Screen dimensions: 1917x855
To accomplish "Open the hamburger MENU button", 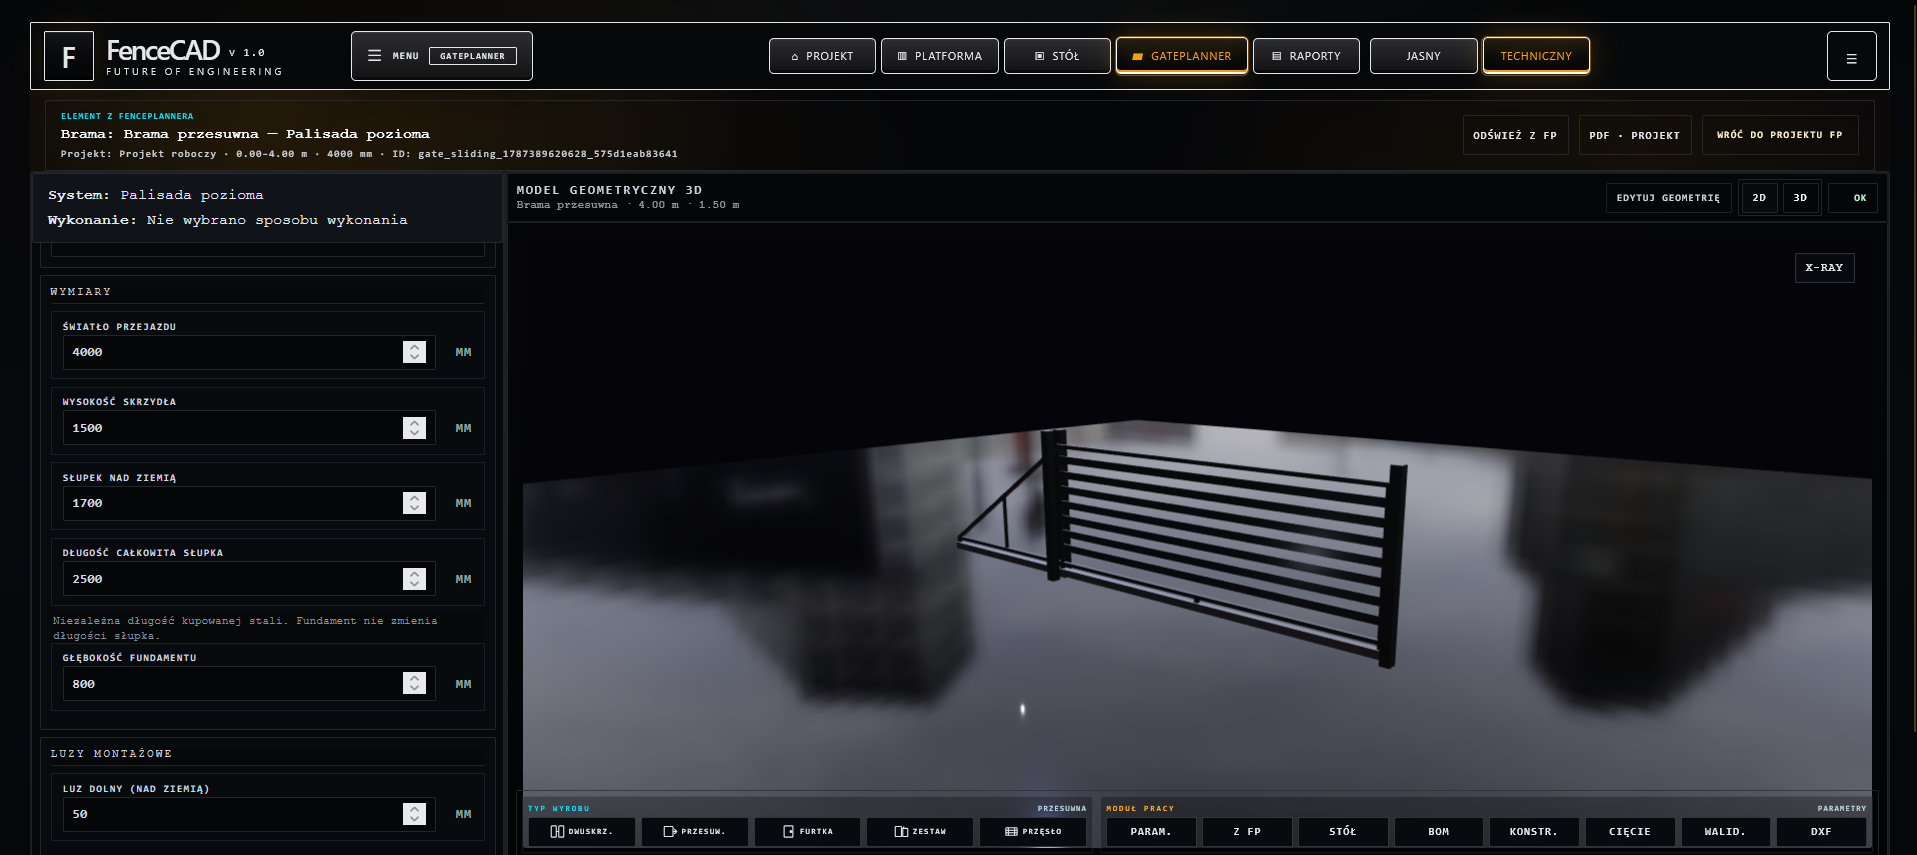I will click(442, 56).
